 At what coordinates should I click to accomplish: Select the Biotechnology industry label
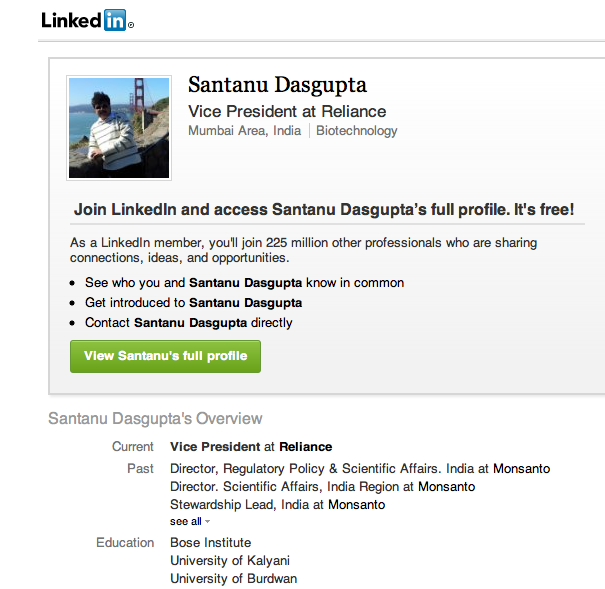click(x=357, y=131)
